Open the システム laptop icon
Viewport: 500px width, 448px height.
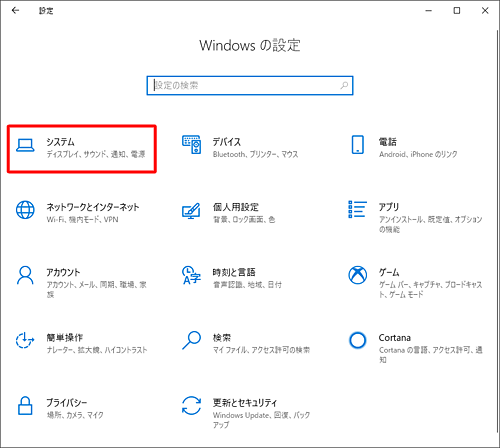coord(25,145)
